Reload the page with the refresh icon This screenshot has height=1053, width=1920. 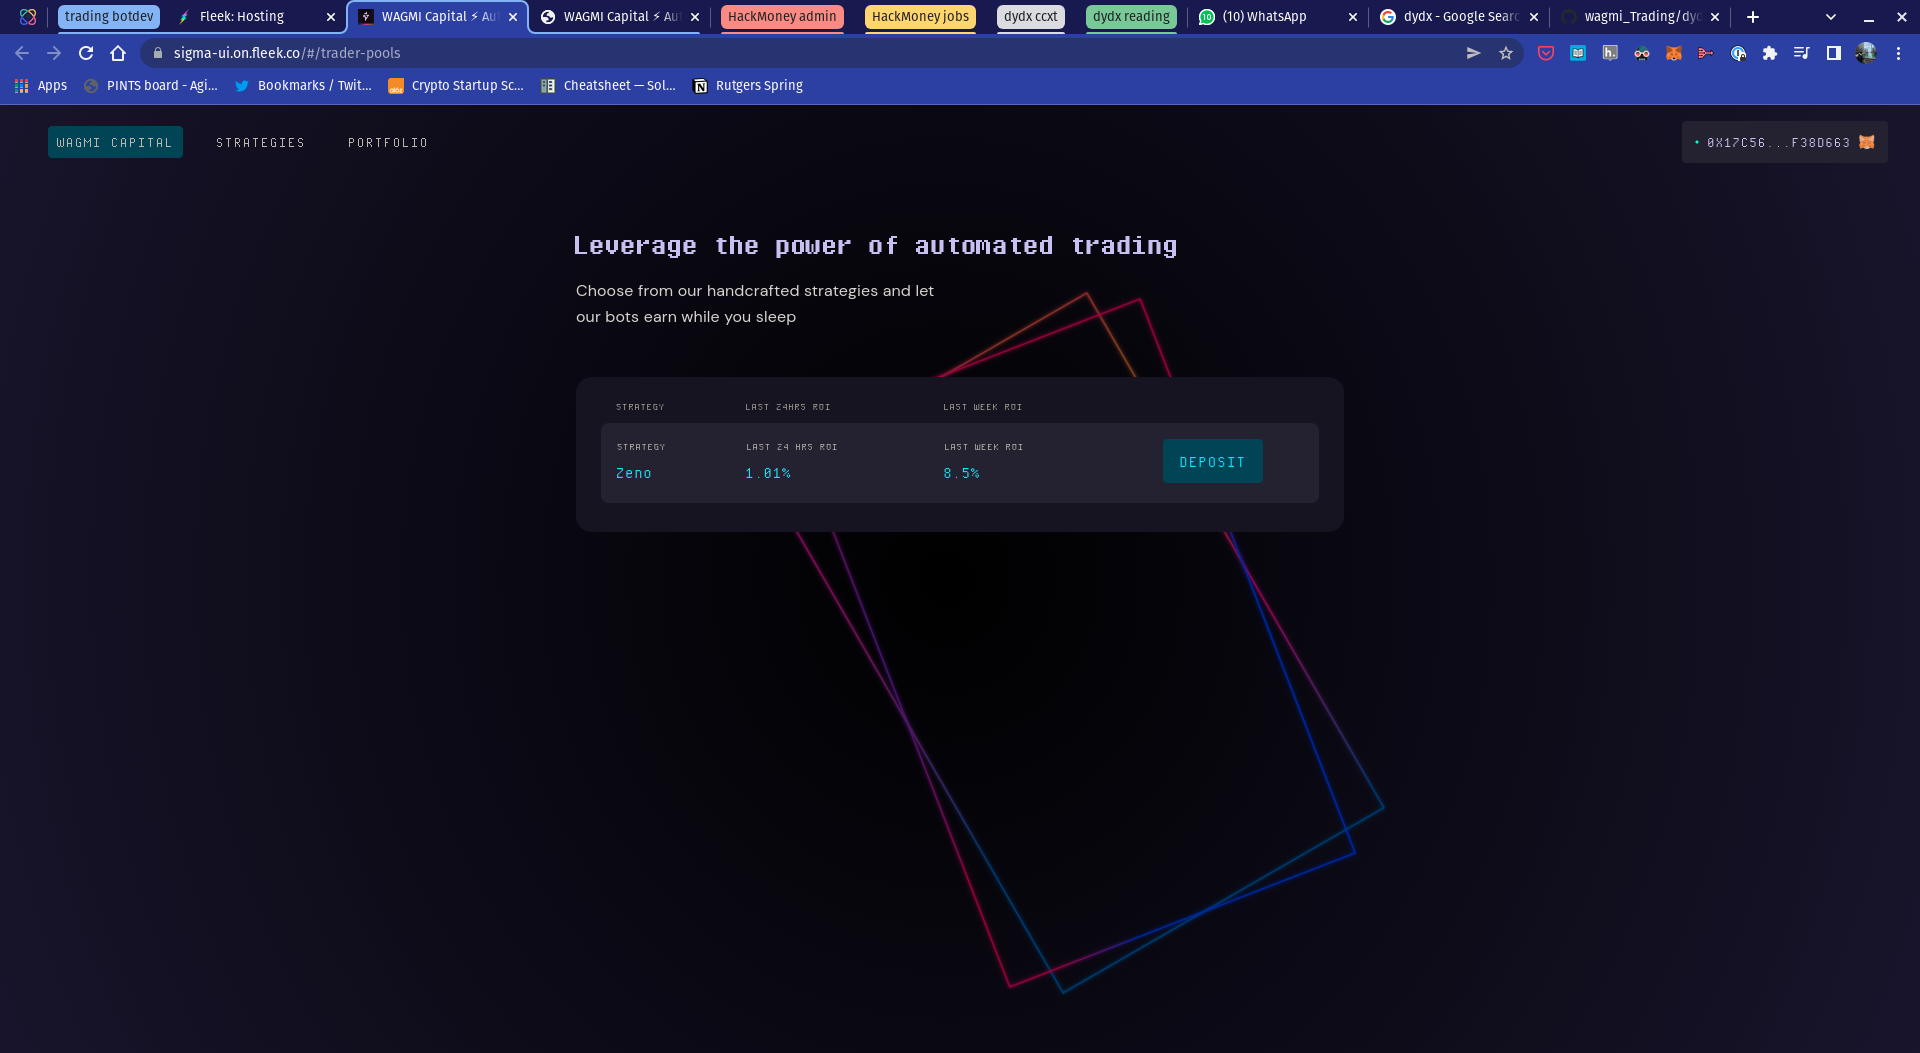tap(86, 53)
